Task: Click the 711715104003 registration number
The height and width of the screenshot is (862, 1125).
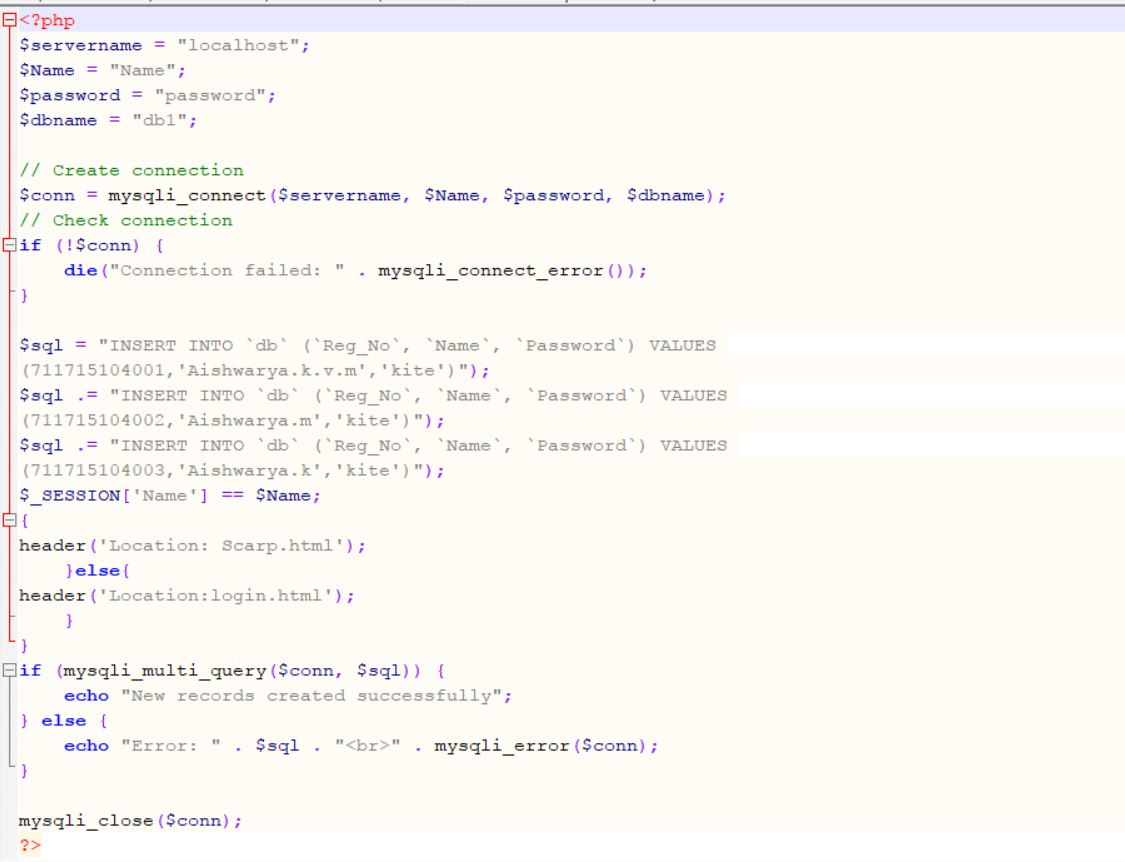Action: [98, 471]
